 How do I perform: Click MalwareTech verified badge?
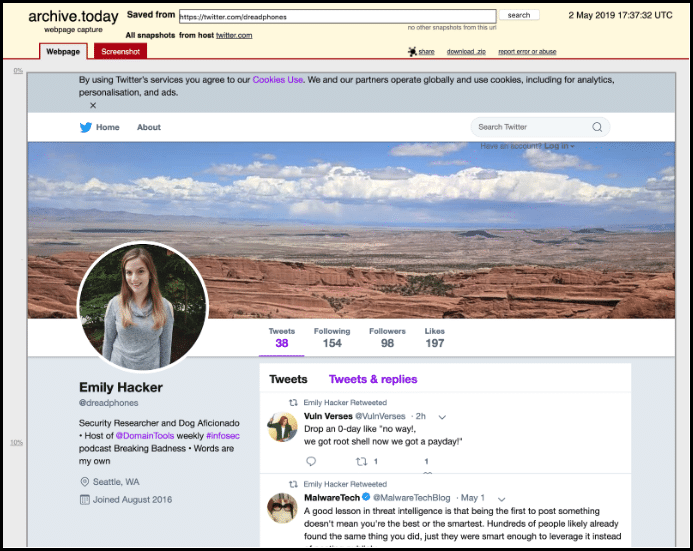pyautogui.click(x=366, y=497)
